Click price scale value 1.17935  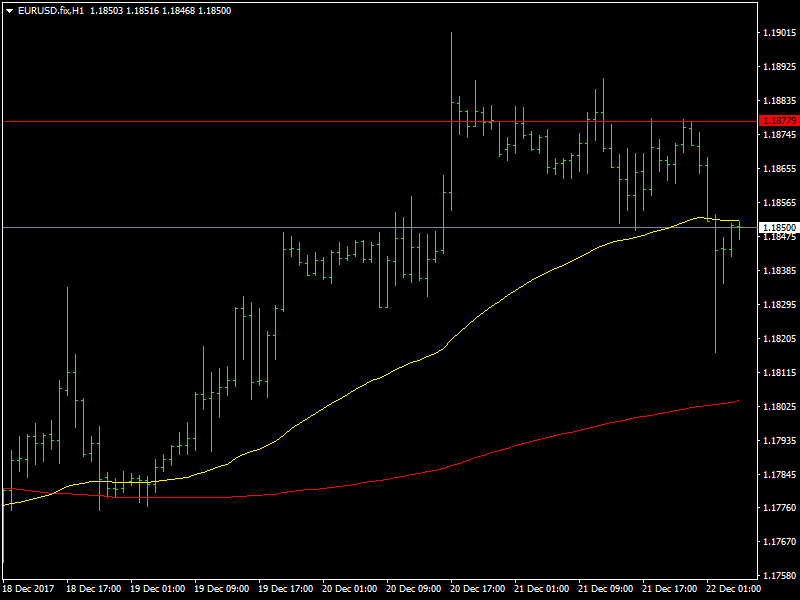779,441
